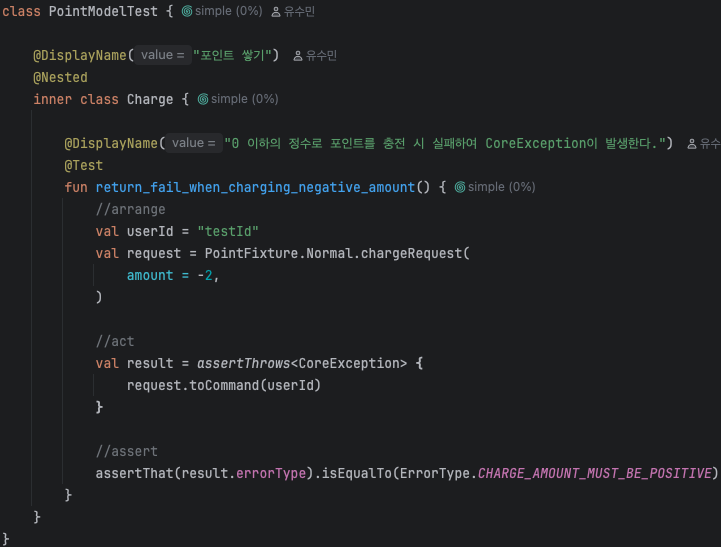
Task: Click the string "포인트 쌓기"
Action: [232, 55]
